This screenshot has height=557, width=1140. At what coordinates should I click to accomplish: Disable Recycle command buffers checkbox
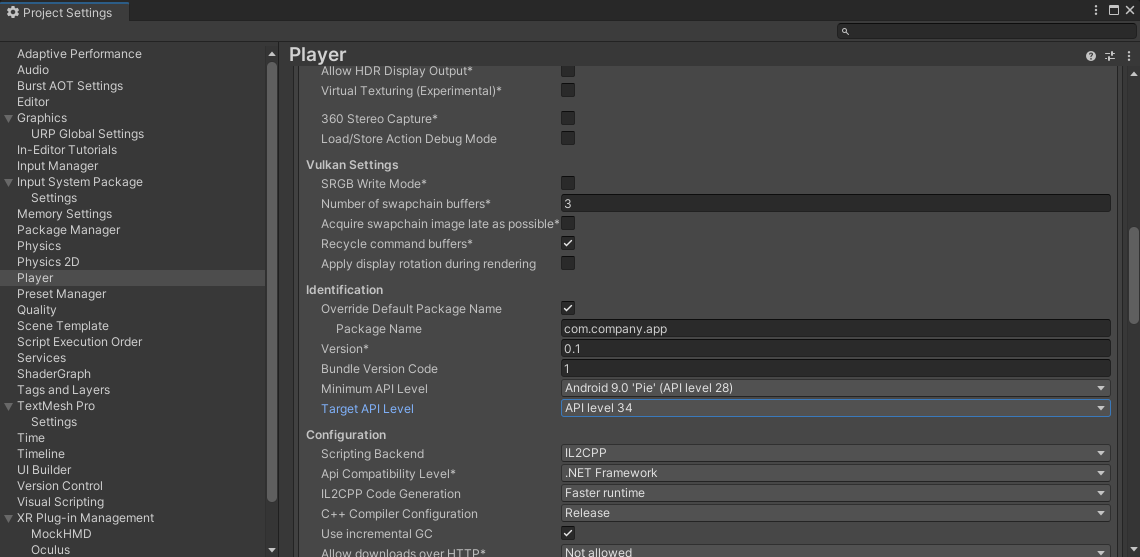pos(568,243)
